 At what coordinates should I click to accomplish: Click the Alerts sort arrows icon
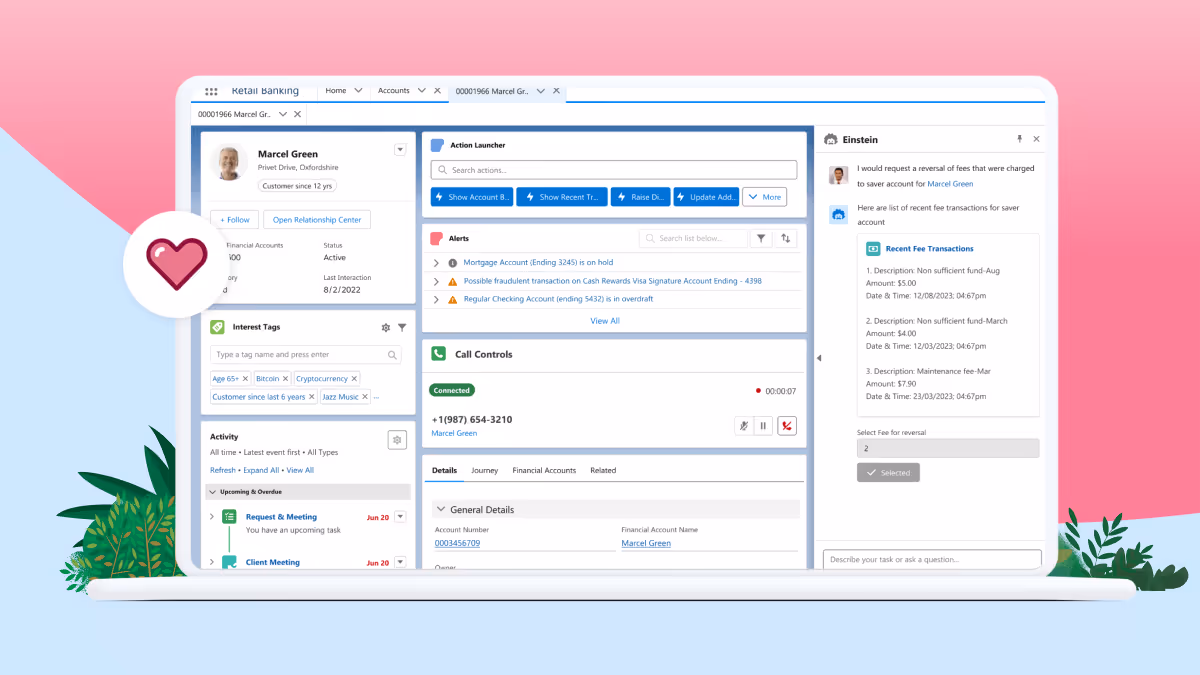[x=786, y=238]
